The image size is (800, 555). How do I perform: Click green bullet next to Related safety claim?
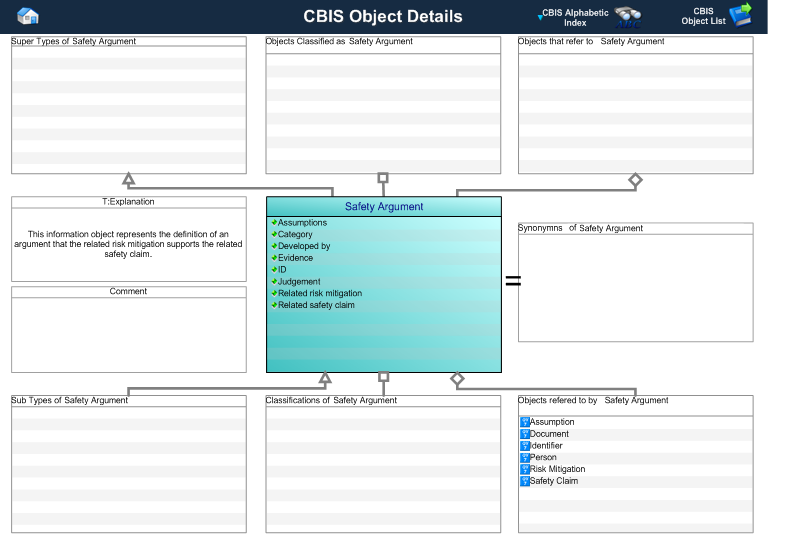coord(274,305)
